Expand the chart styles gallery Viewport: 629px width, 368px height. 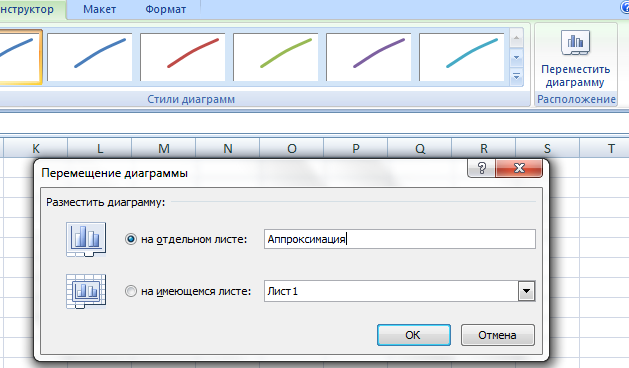(x=516, y=76)
